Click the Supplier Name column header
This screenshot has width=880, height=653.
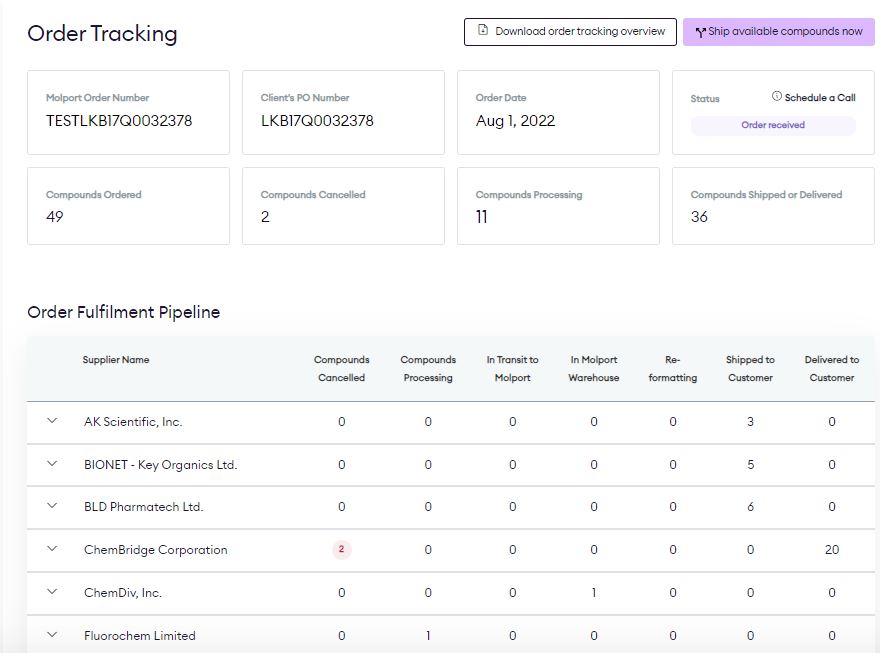(116, 360)
